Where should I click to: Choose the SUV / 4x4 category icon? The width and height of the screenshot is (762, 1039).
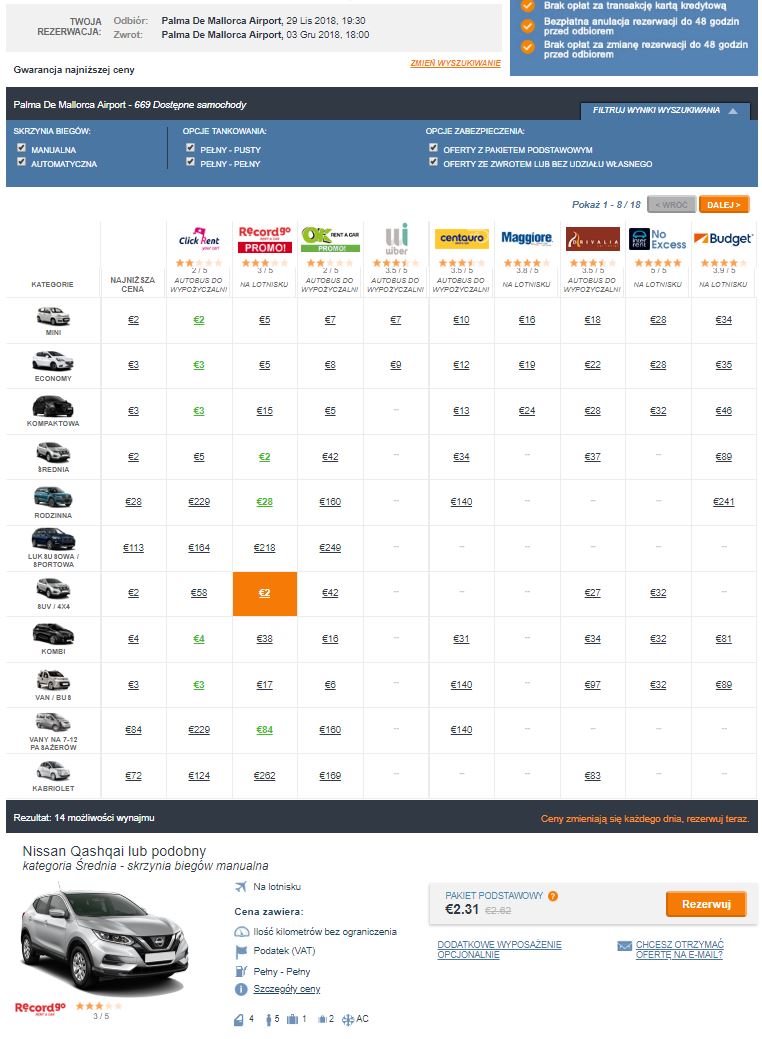[x=53, y=588]
